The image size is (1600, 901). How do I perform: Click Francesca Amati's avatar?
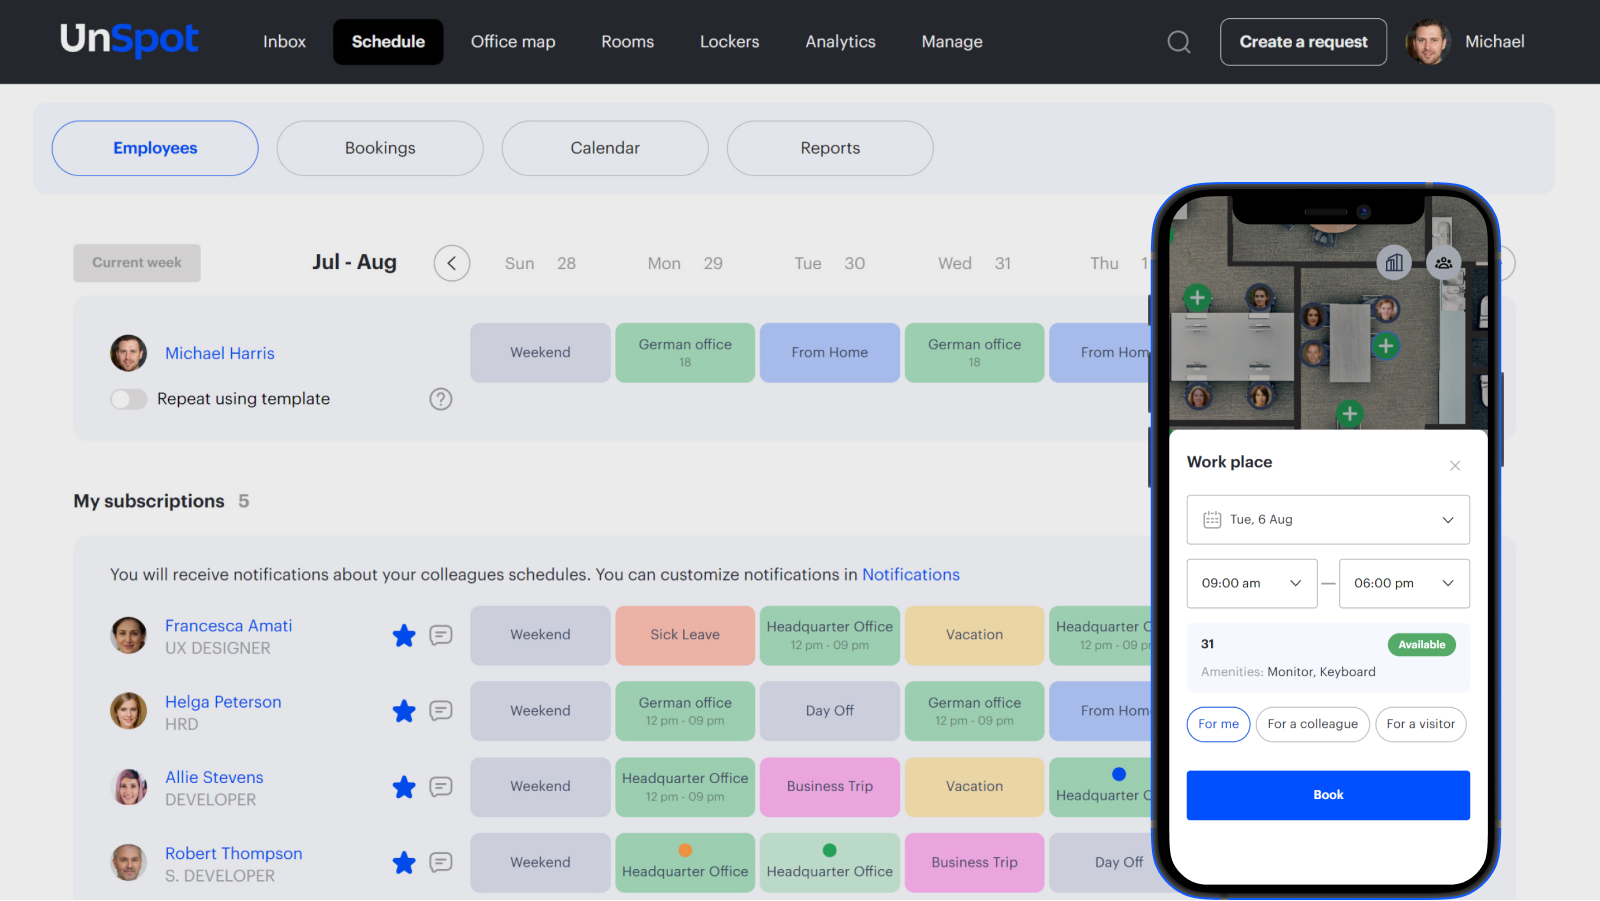128,635
